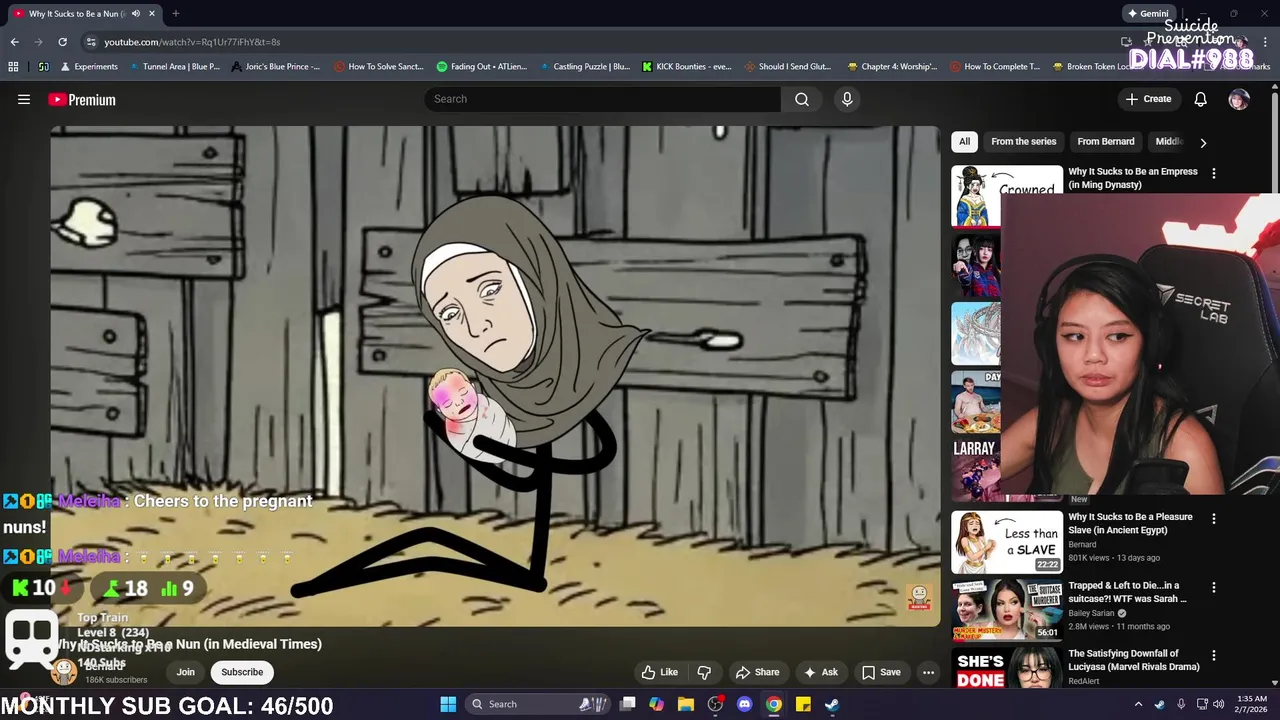
Task: Open the Chrome apps grid
Action: 13,67
